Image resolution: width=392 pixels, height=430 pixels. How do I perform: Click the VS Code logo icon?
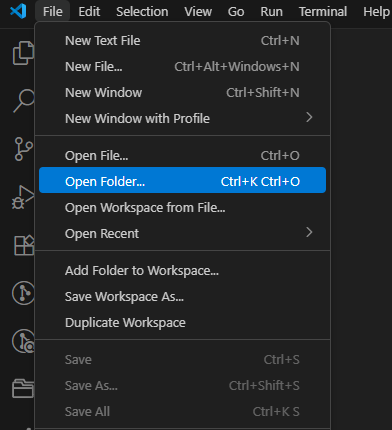pyautogui.click(x=18, y=12)
